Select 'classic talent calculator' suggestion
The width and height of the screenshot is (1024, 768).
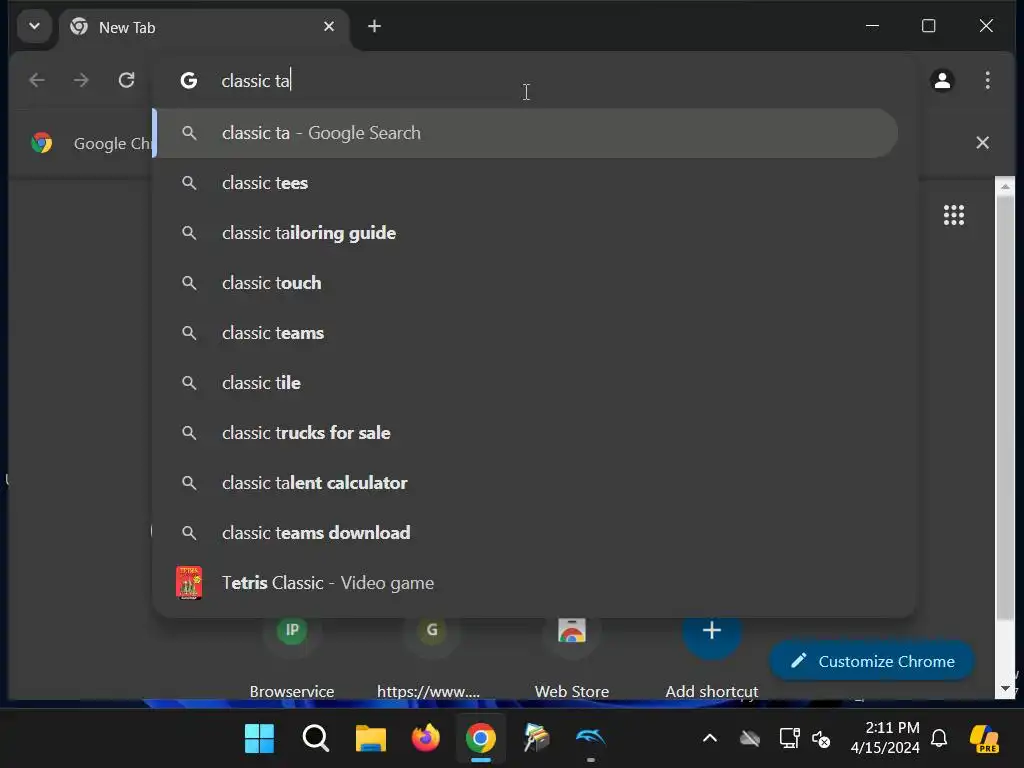tap(526, 483)
